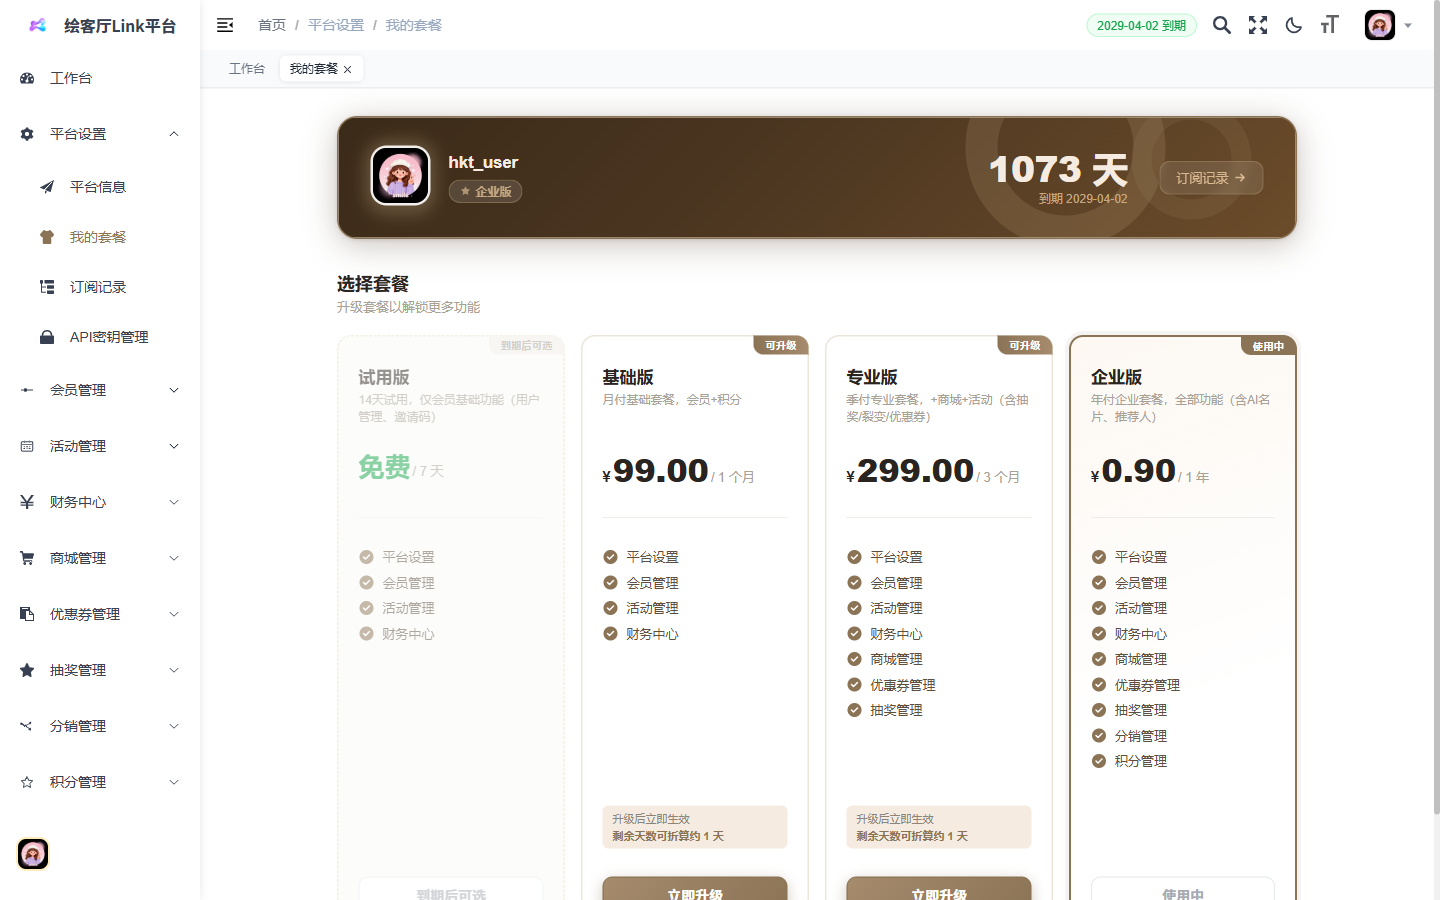1440x900 pixels.
Task: Click the 商城管理 cart icon
Action: [26, 558]
